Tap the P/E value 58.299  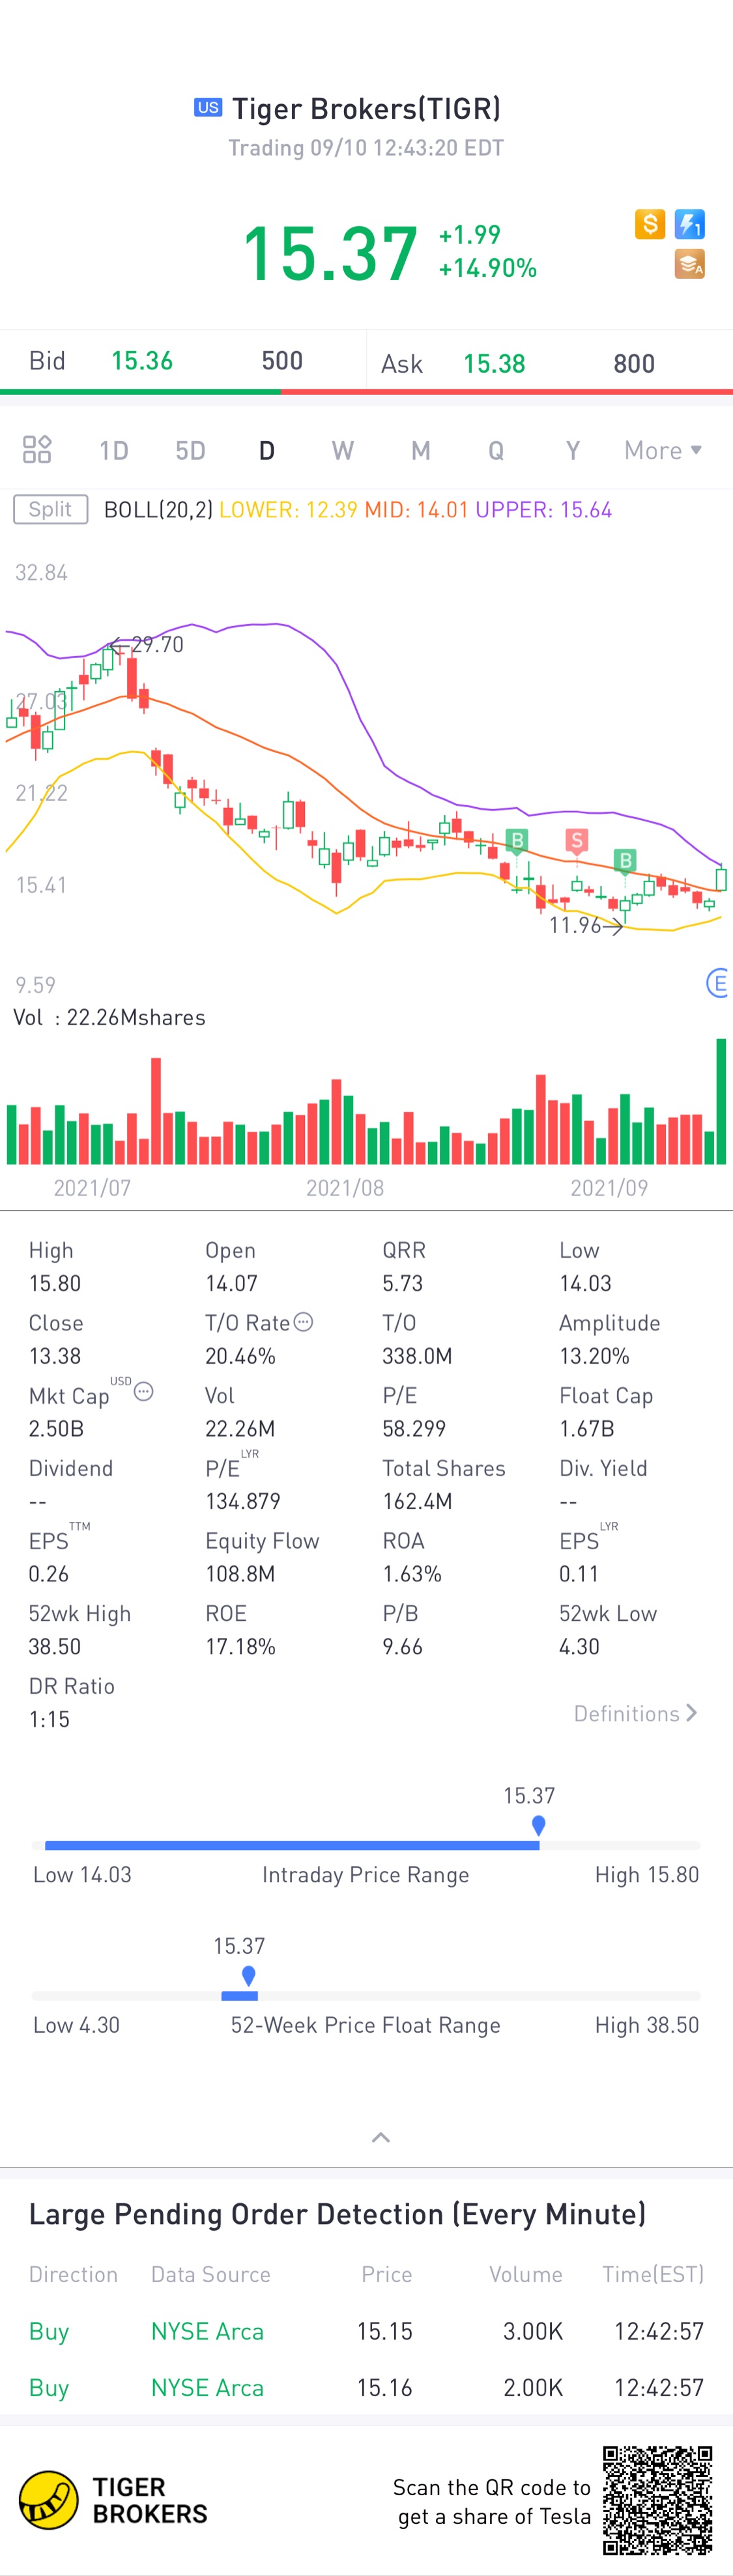414,1428
